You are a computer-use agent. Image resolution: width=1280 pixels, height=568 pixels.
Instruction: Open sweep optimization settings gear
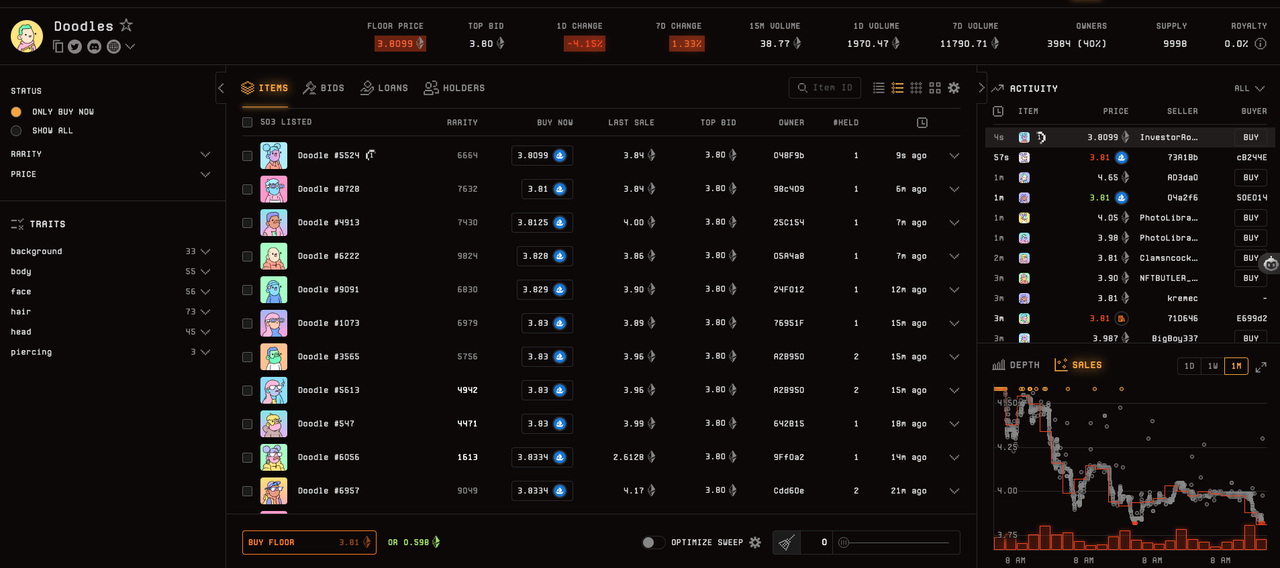tap(755, 542)
